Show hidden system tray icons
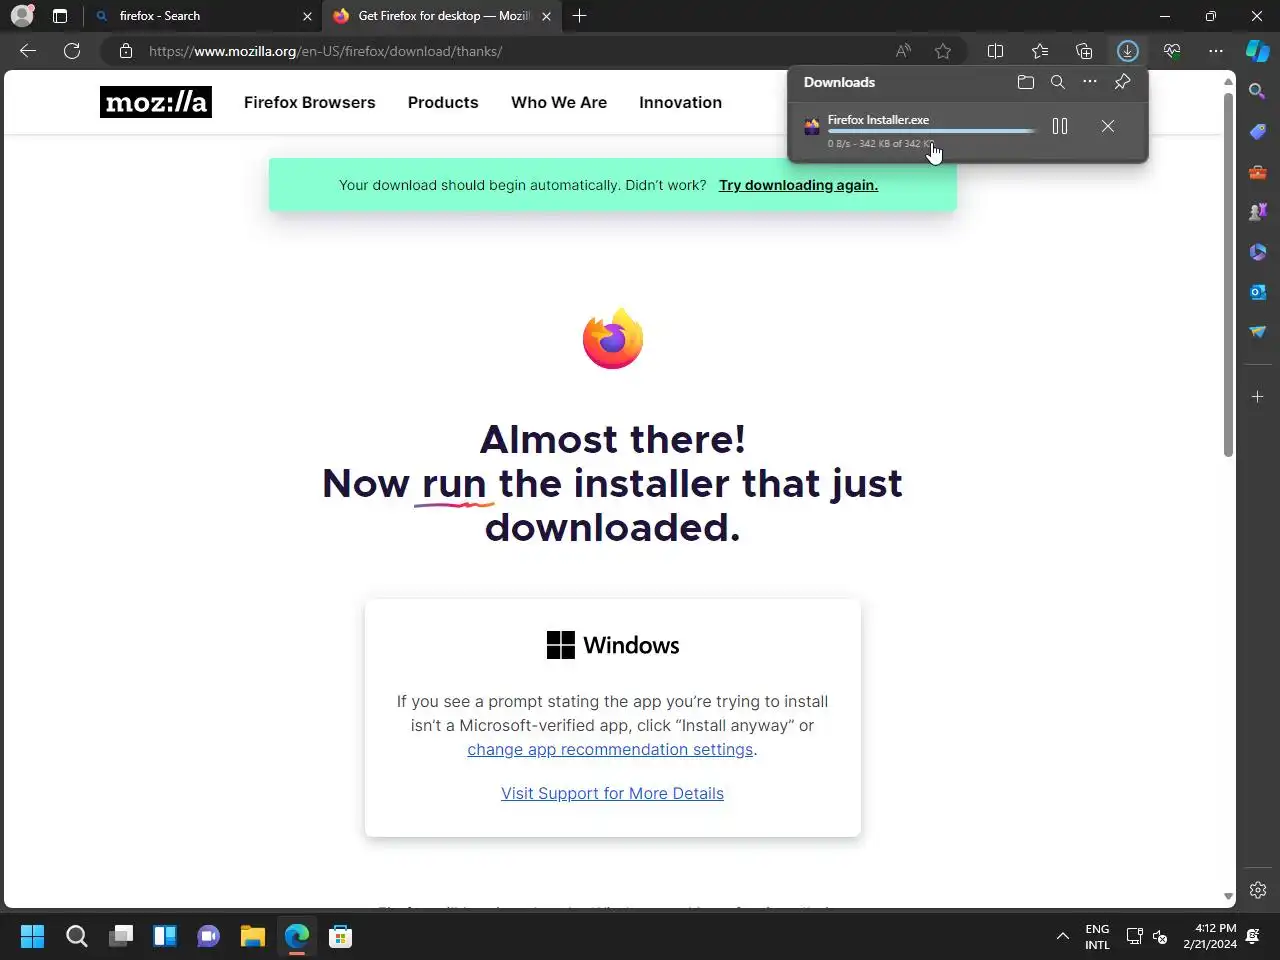The image size is (1280, 960). 1063,936
